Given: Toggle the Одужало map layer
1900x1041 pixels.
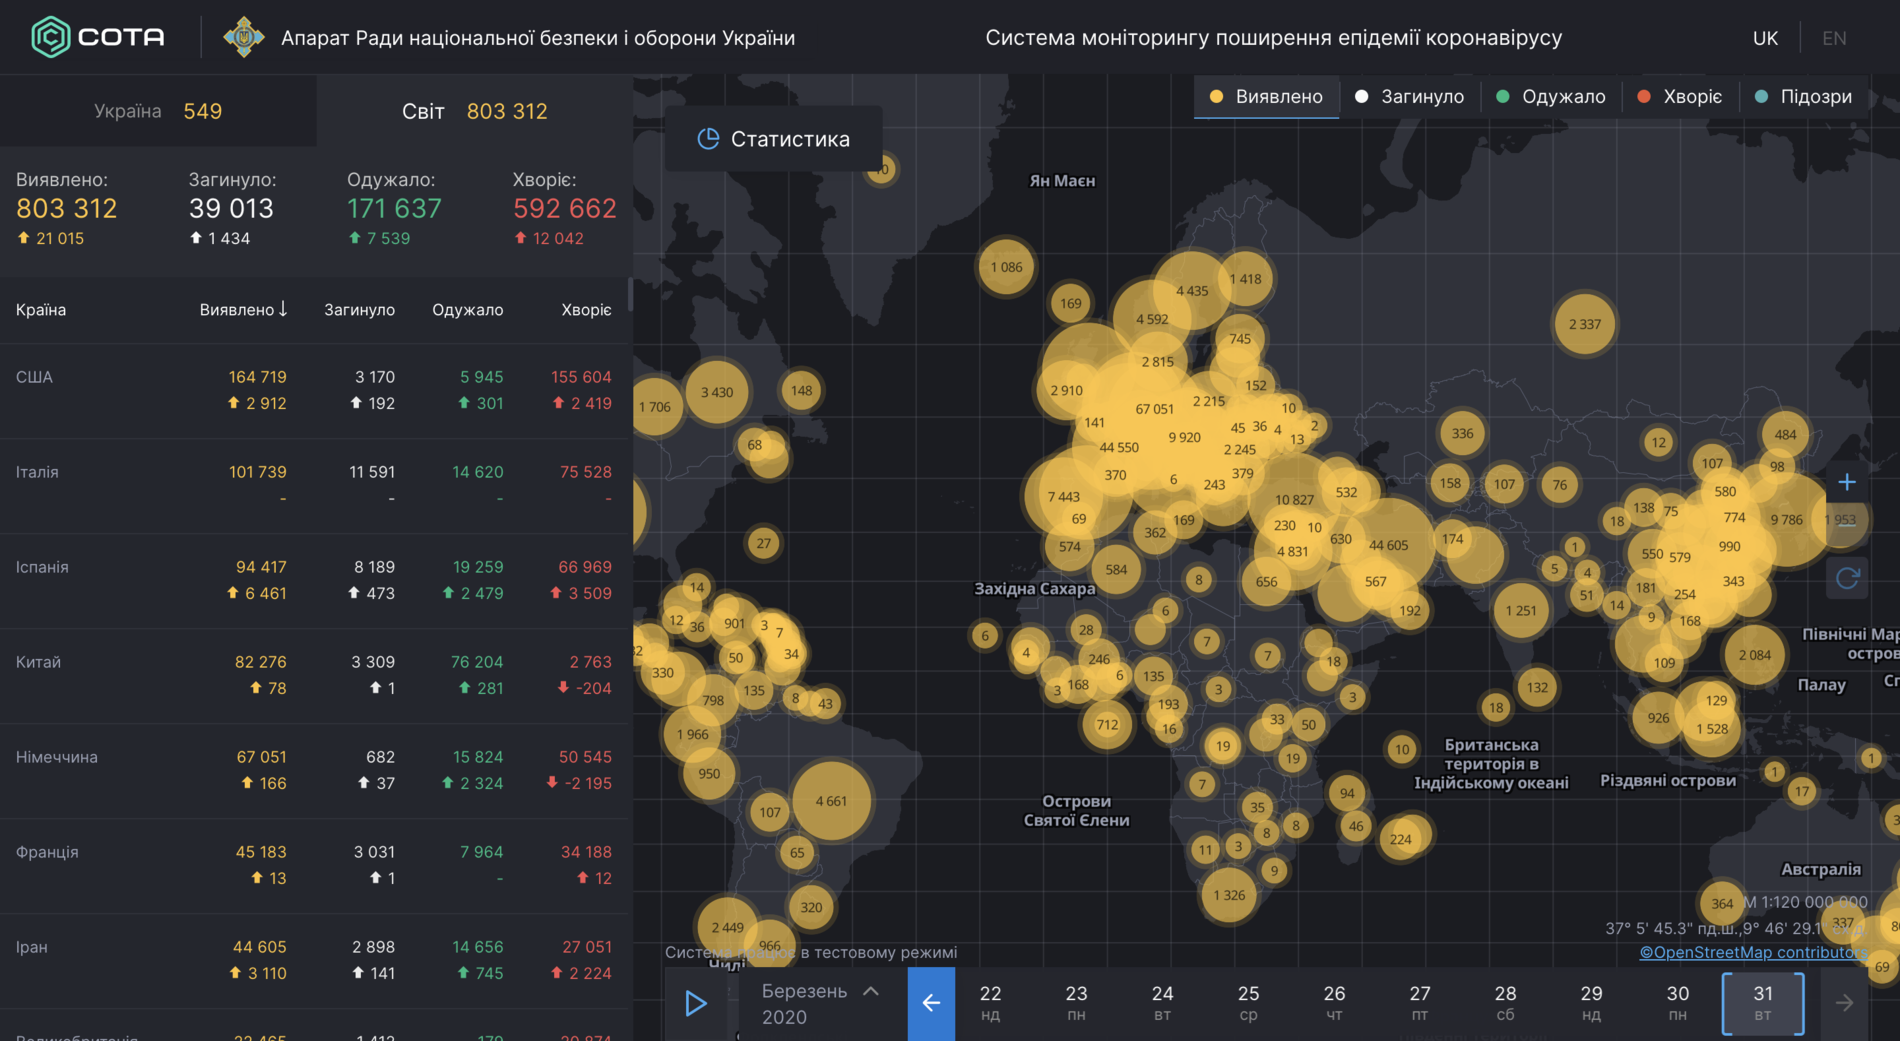Looking at the screenshot, I should click(x=1551, y=97).
